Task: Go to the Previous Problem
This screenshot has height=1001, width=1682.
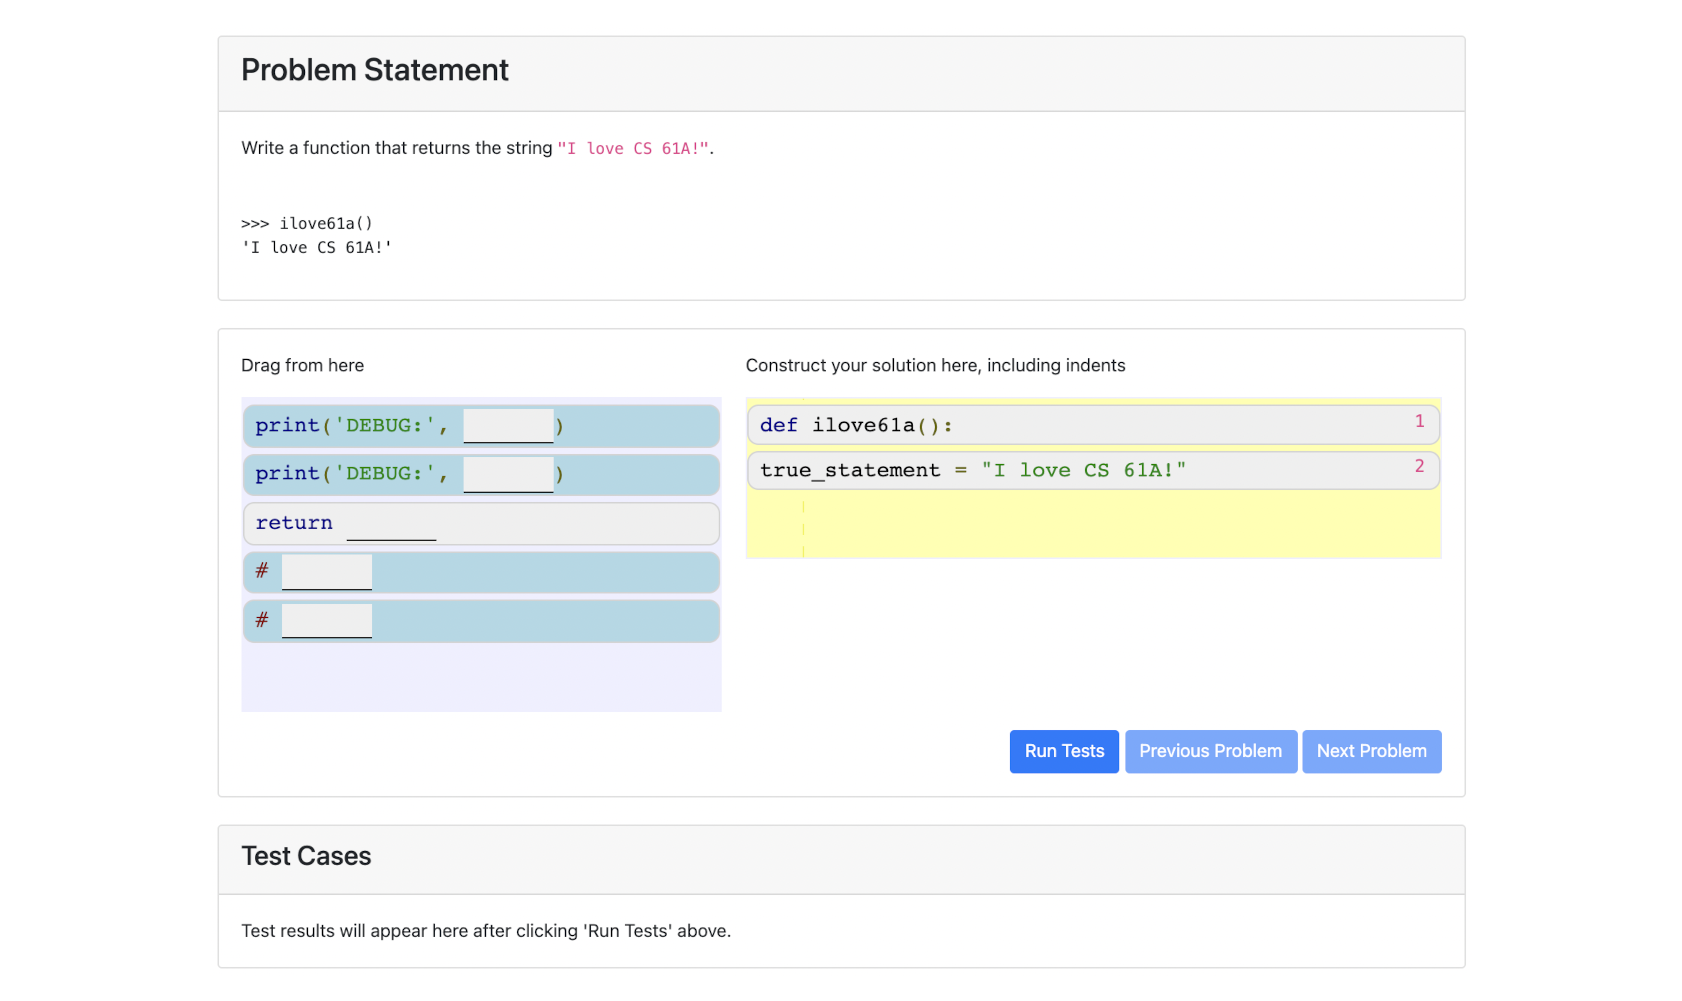Action: (1210, 751)
